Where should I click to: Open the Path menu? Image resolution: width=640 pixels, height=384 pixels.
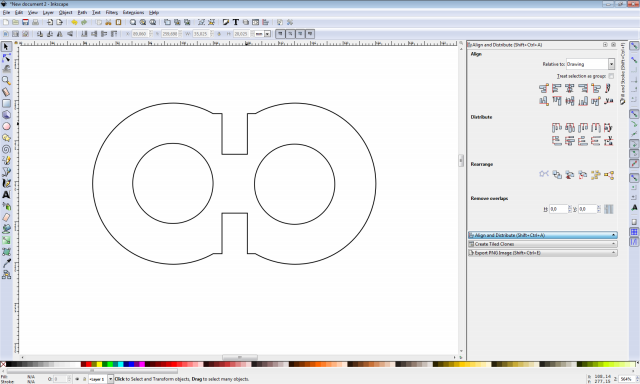pos(82,13)
